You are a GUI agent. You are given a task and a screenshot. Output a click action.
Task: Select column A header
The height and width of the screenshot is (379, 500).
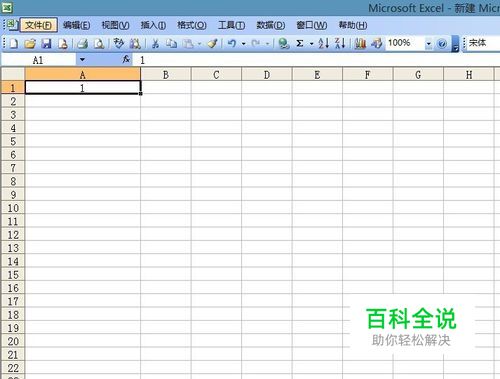(x=83, y=74)
